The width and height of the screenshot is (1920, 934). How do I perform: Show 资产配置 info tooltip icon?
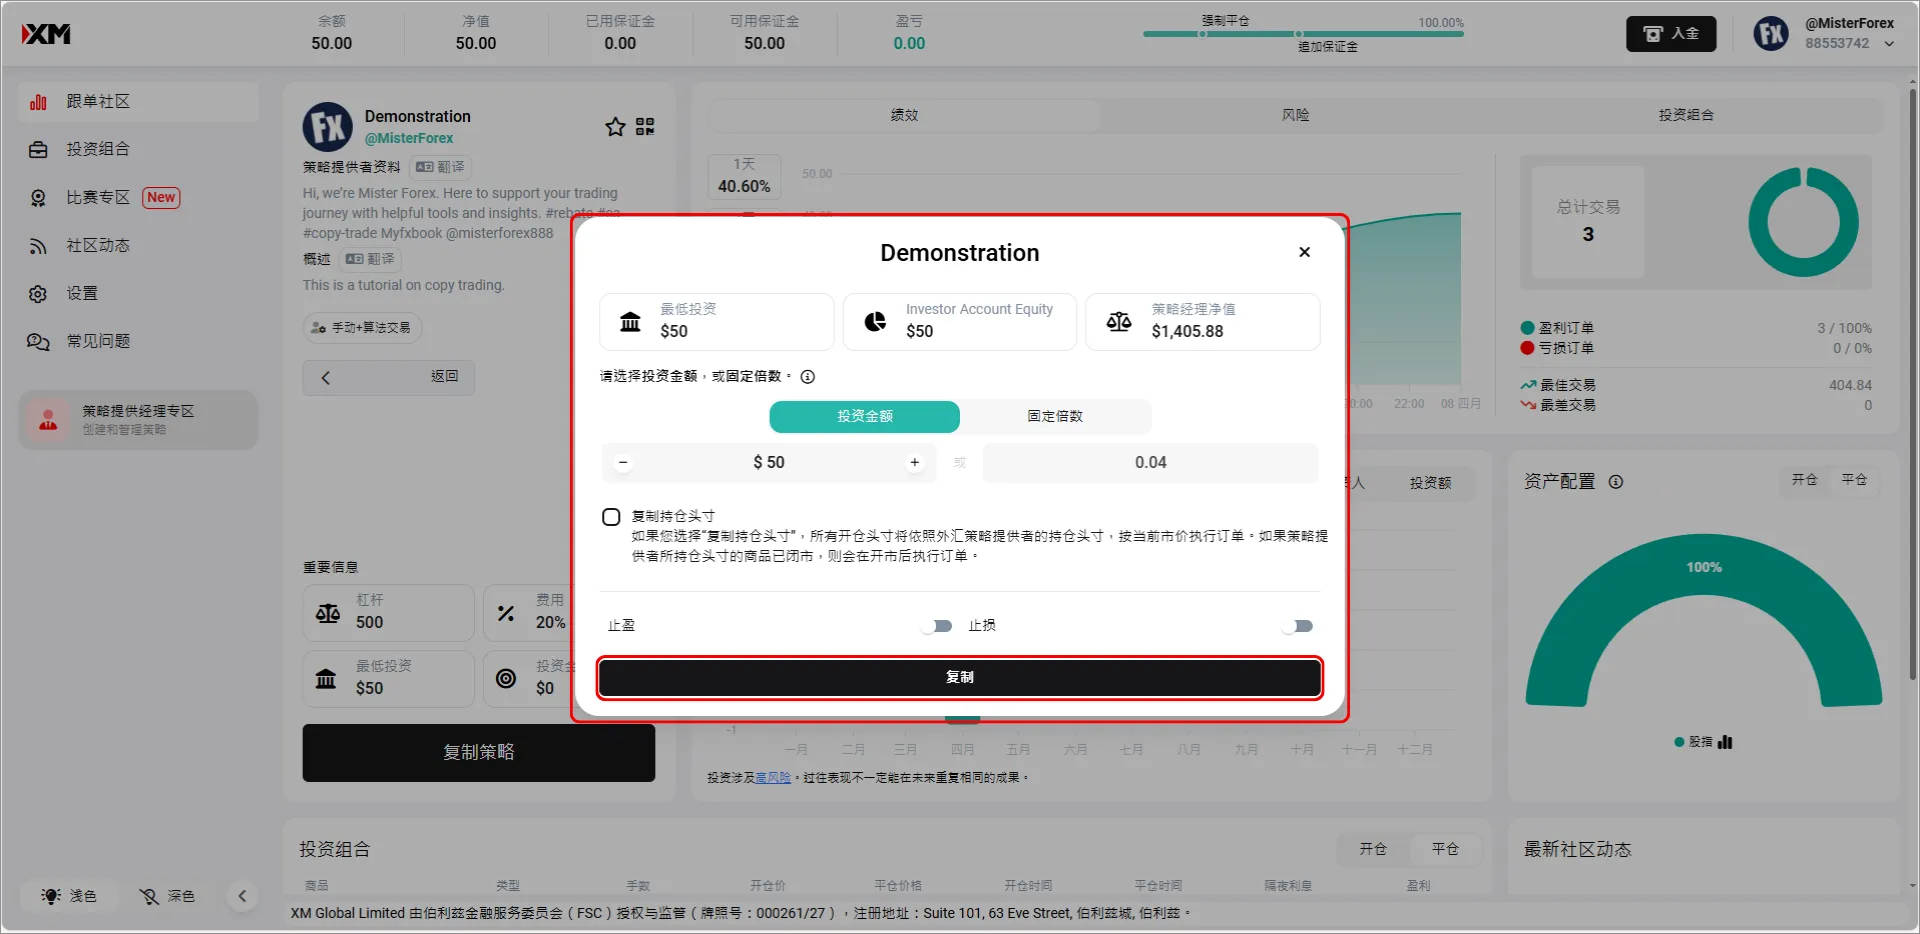(1616, 482)
